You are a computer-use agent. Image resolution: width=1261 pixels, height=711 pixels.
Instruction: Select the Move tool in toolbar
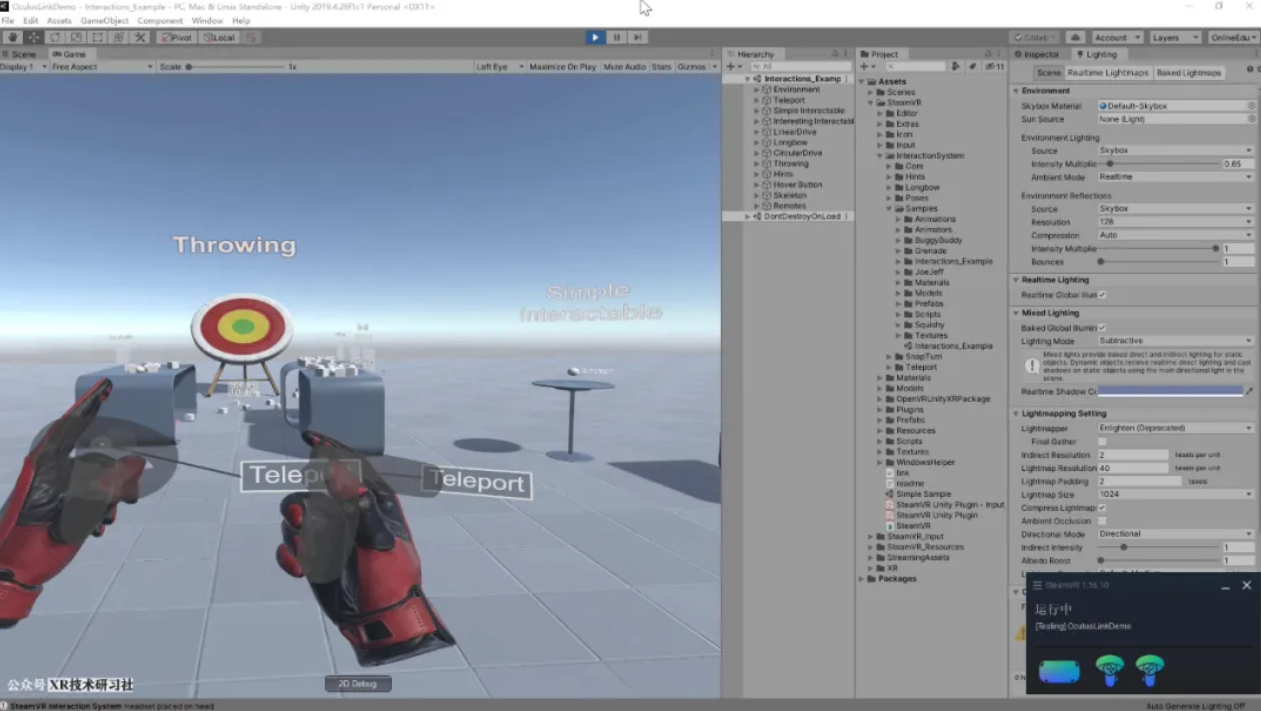34,38
